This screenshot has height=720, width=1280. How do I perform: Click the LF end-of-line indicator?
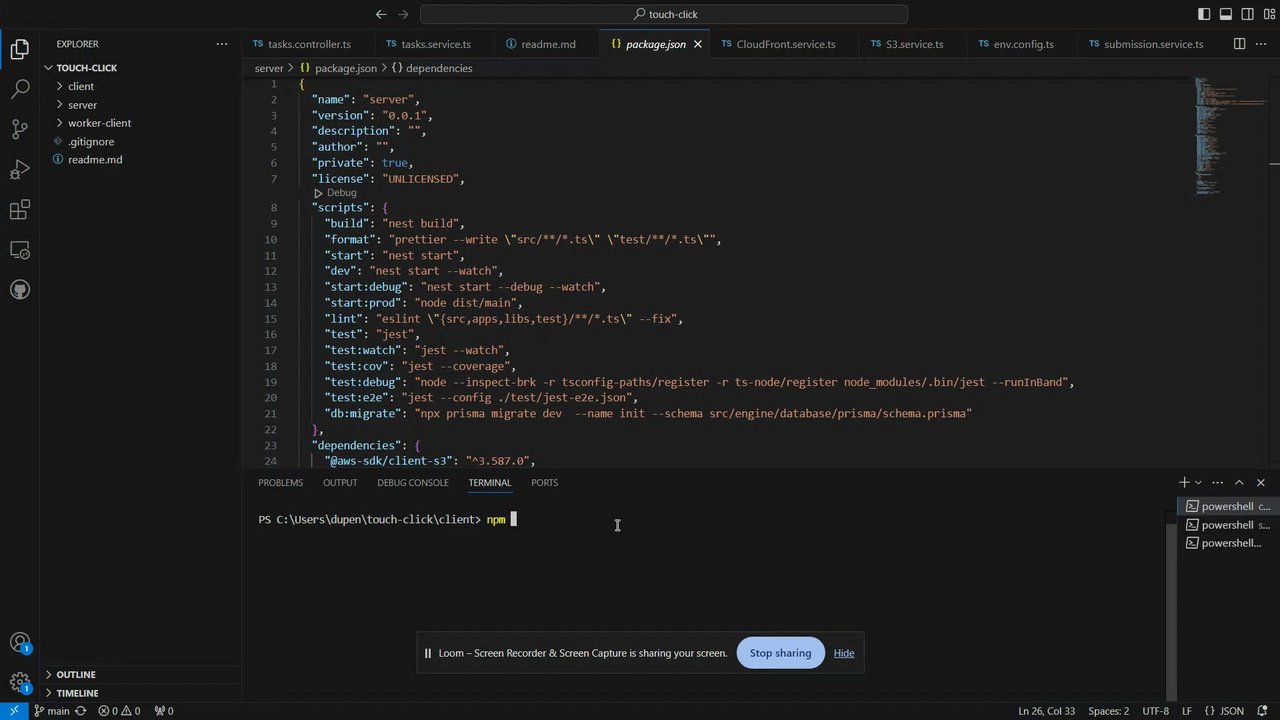pyautogui.click(x=1186, y=711)
